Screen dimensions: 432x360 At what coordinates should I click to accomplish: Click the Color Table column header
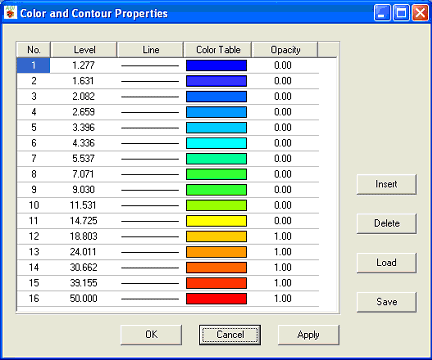(x=218, y=50)
